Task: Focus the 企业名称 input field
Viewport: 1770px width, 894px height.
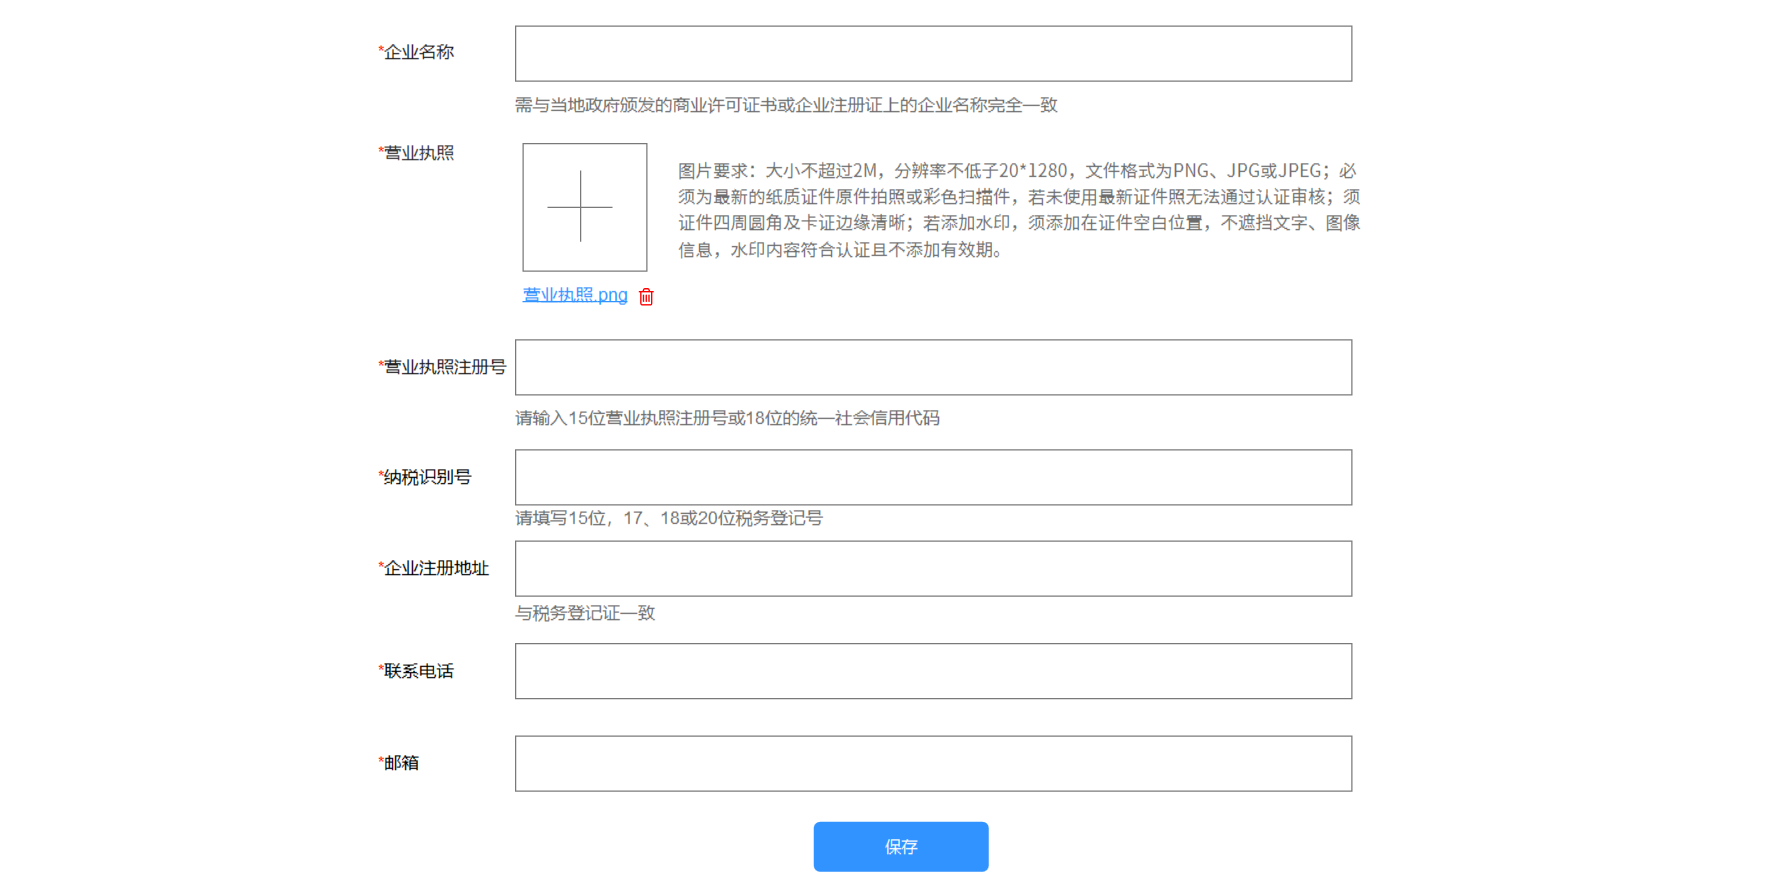Action: pos(933,54)
